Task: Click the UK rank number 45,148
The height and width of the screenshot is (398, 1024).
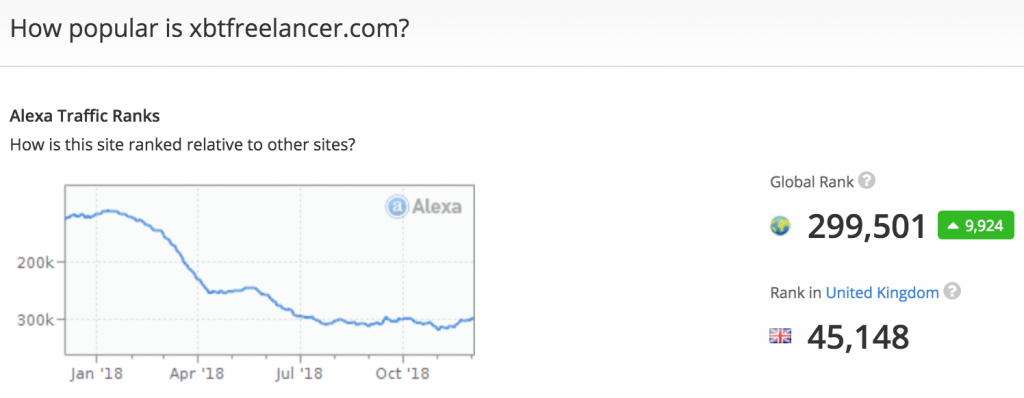Action: (x=859, y=337)
